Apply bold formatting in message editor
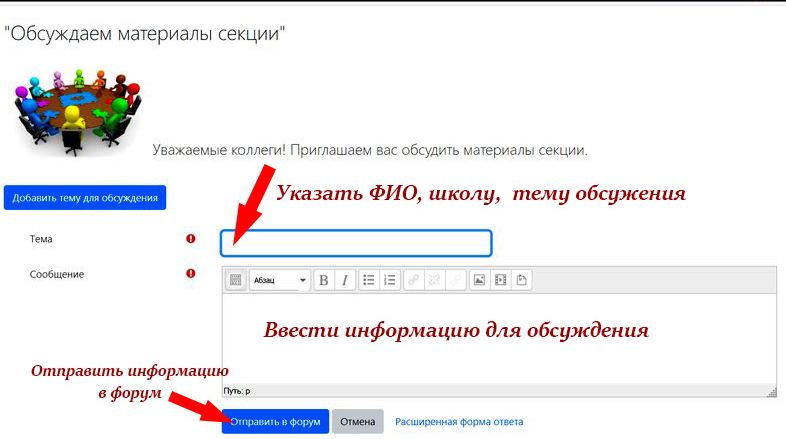Viewport: 786px width, 439px height. [x=323, y=281]
